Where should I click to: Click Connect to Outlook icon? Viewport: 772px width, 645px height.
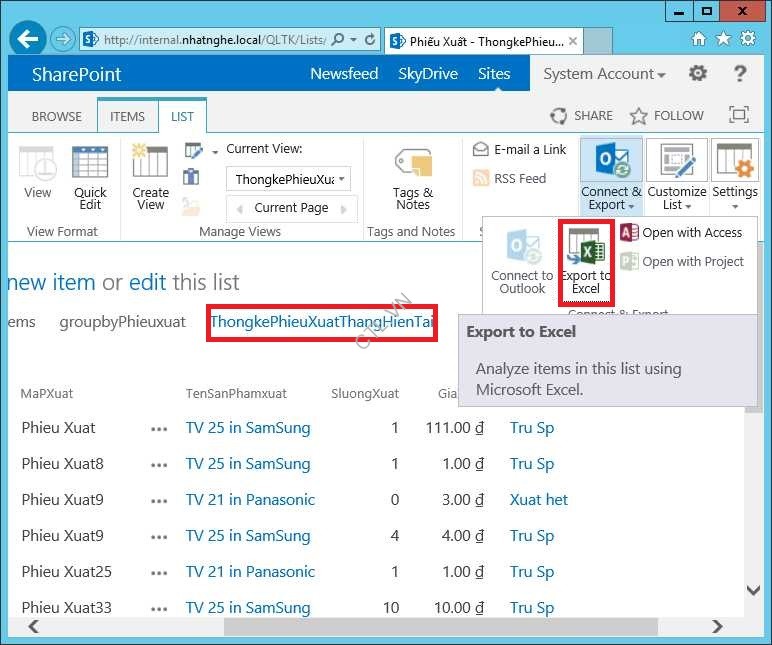tap(521, 248)
